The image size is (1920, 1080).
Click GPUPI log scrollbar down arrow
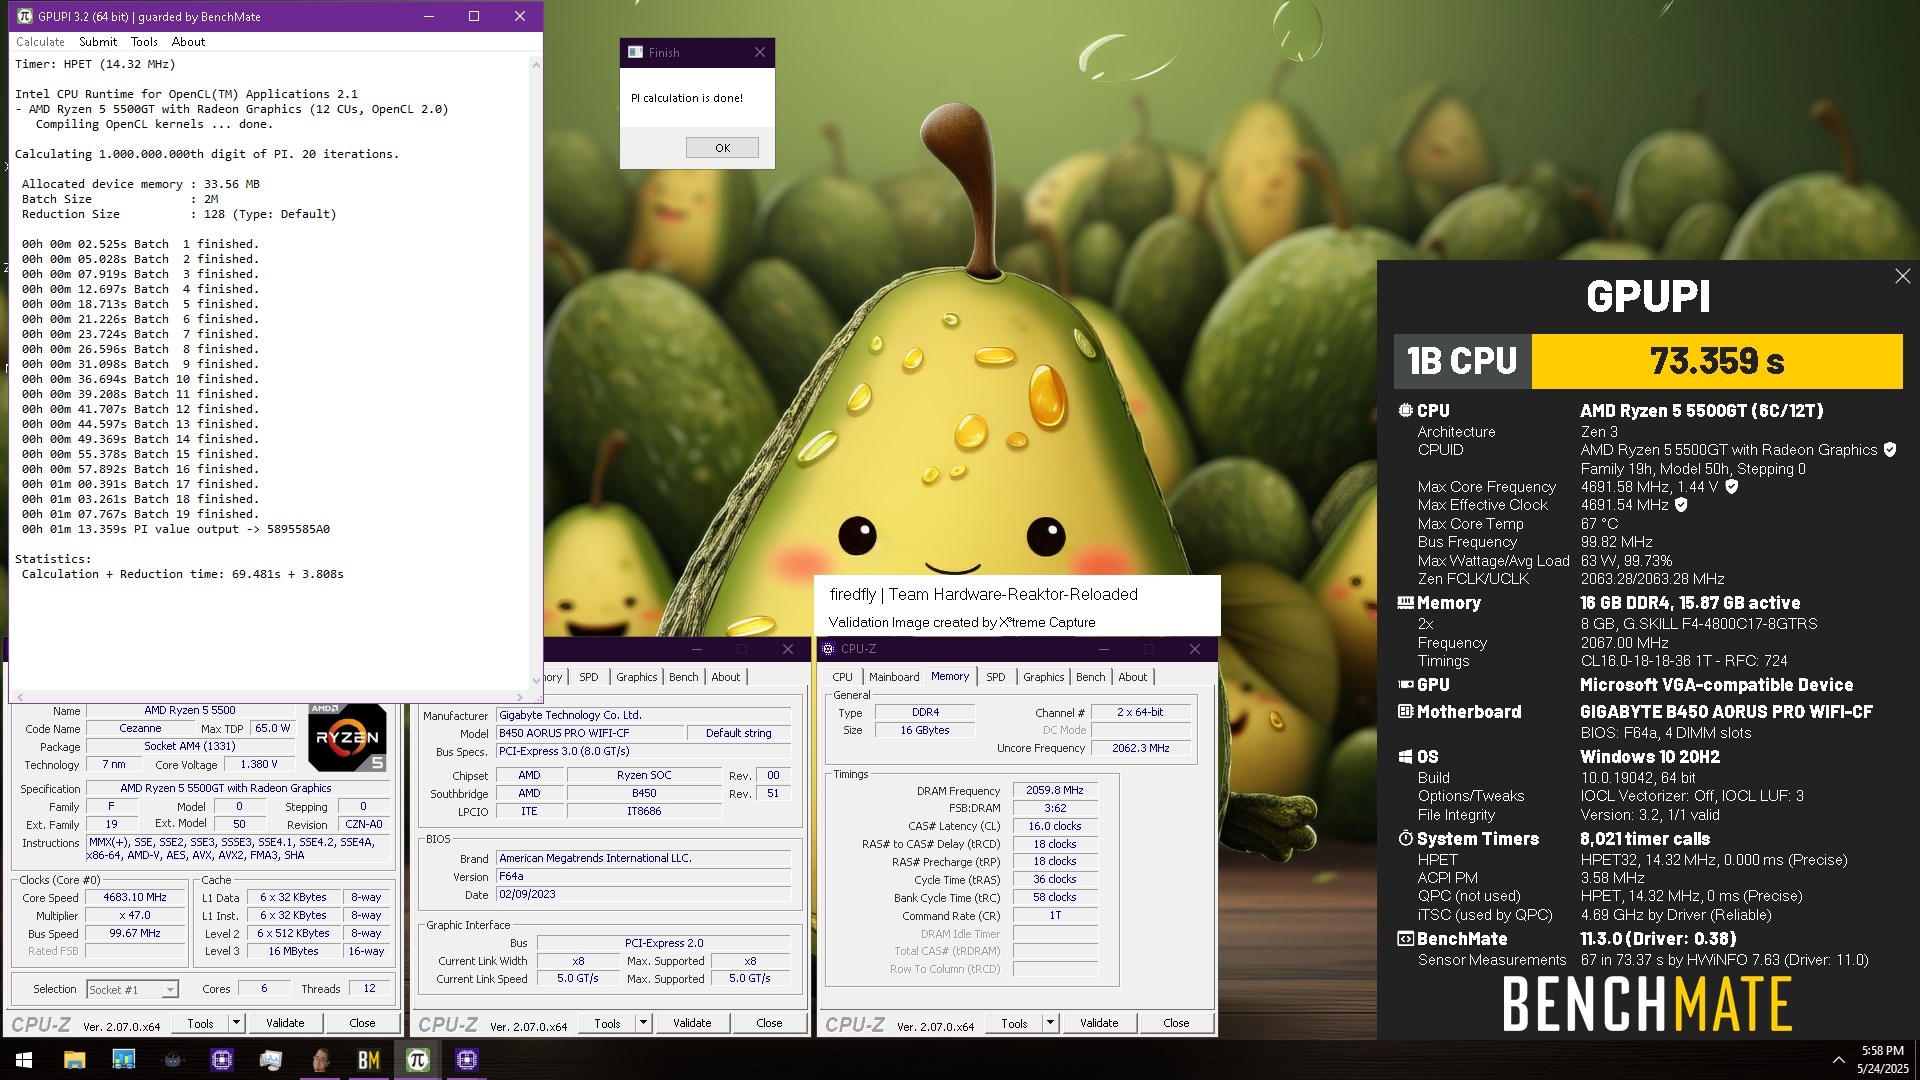(536, 681)
